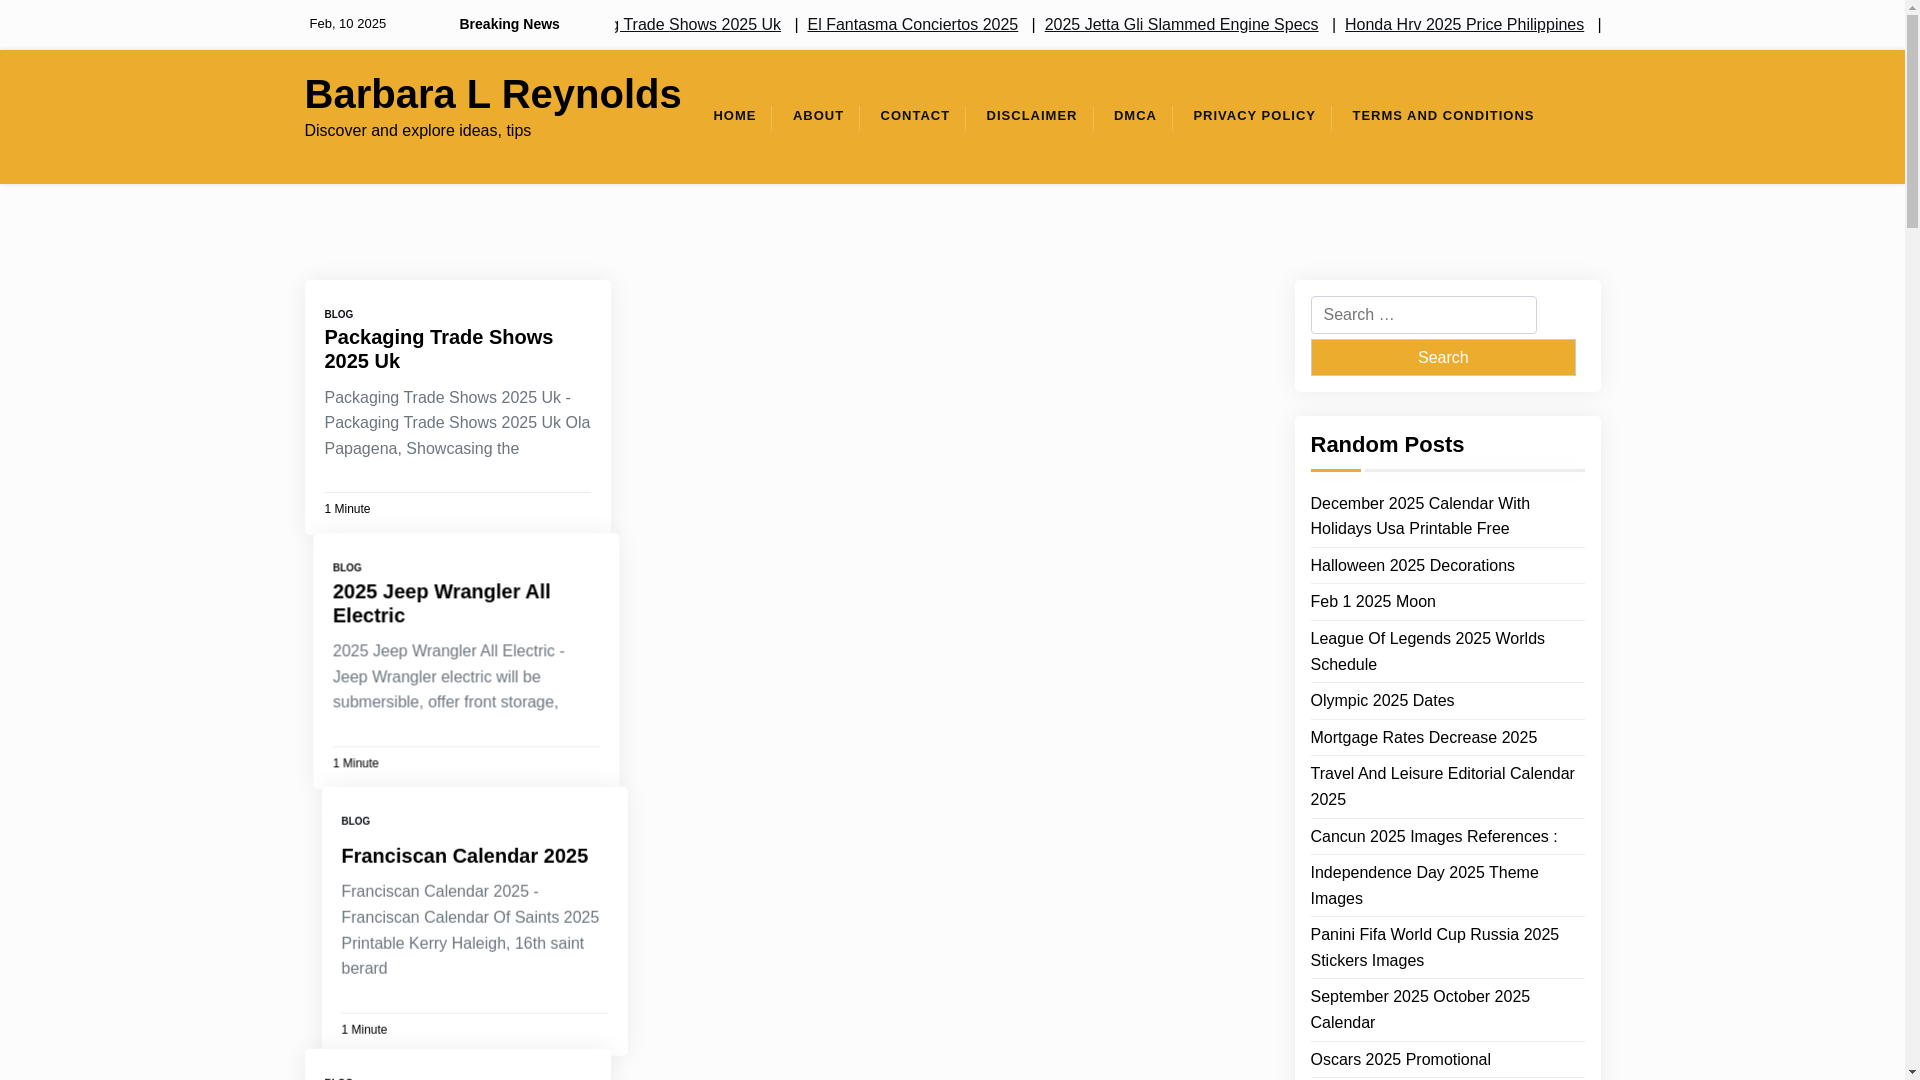This screenshot has height=1080, width=1920.
Task: Open the PRIVACY POLICY page
Action: point(1254,116)
